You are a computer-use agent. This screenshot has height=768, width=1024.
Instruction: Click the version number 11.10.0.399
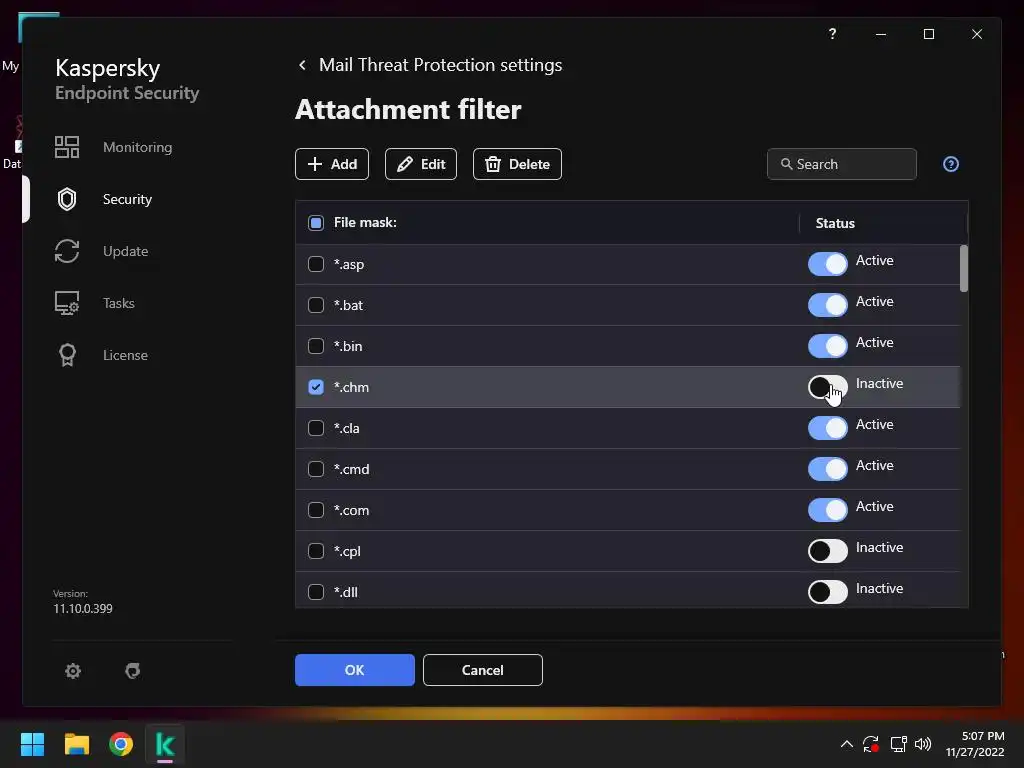click(x=83, y=609)
